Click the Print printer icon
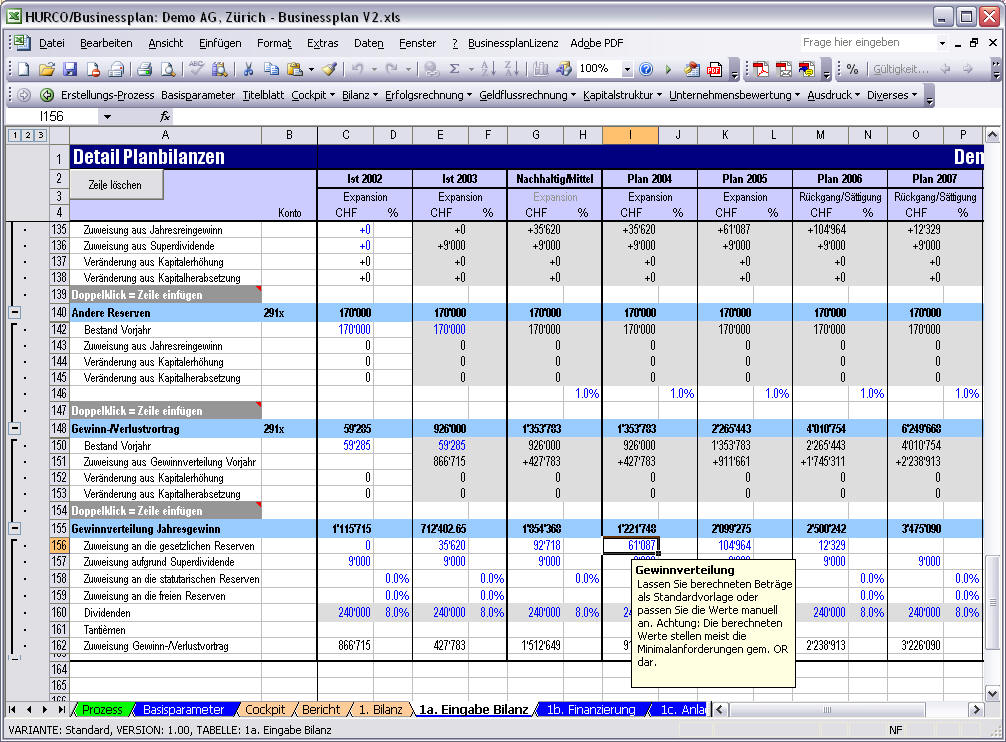The height and width of the screenshot is (742, 1006). click(x=145, y=69)
